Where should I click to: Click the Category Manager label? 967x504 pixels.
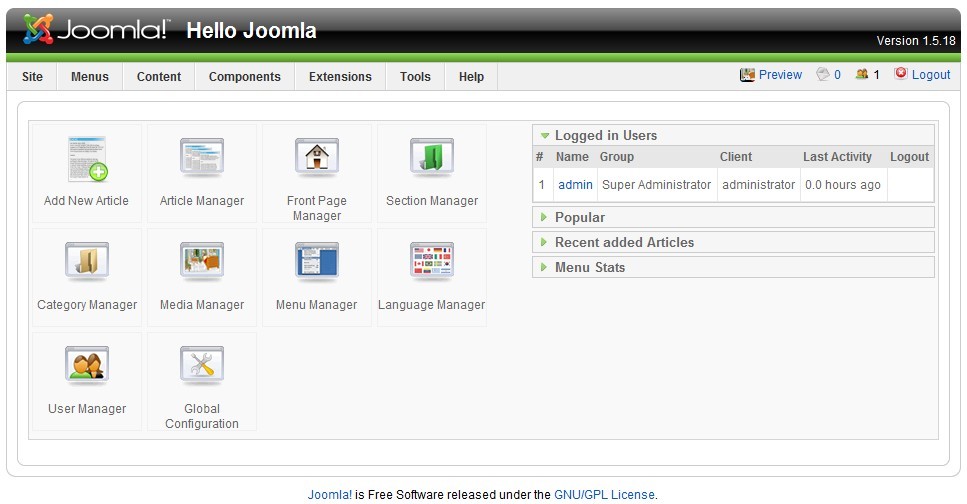coord(87,305)
